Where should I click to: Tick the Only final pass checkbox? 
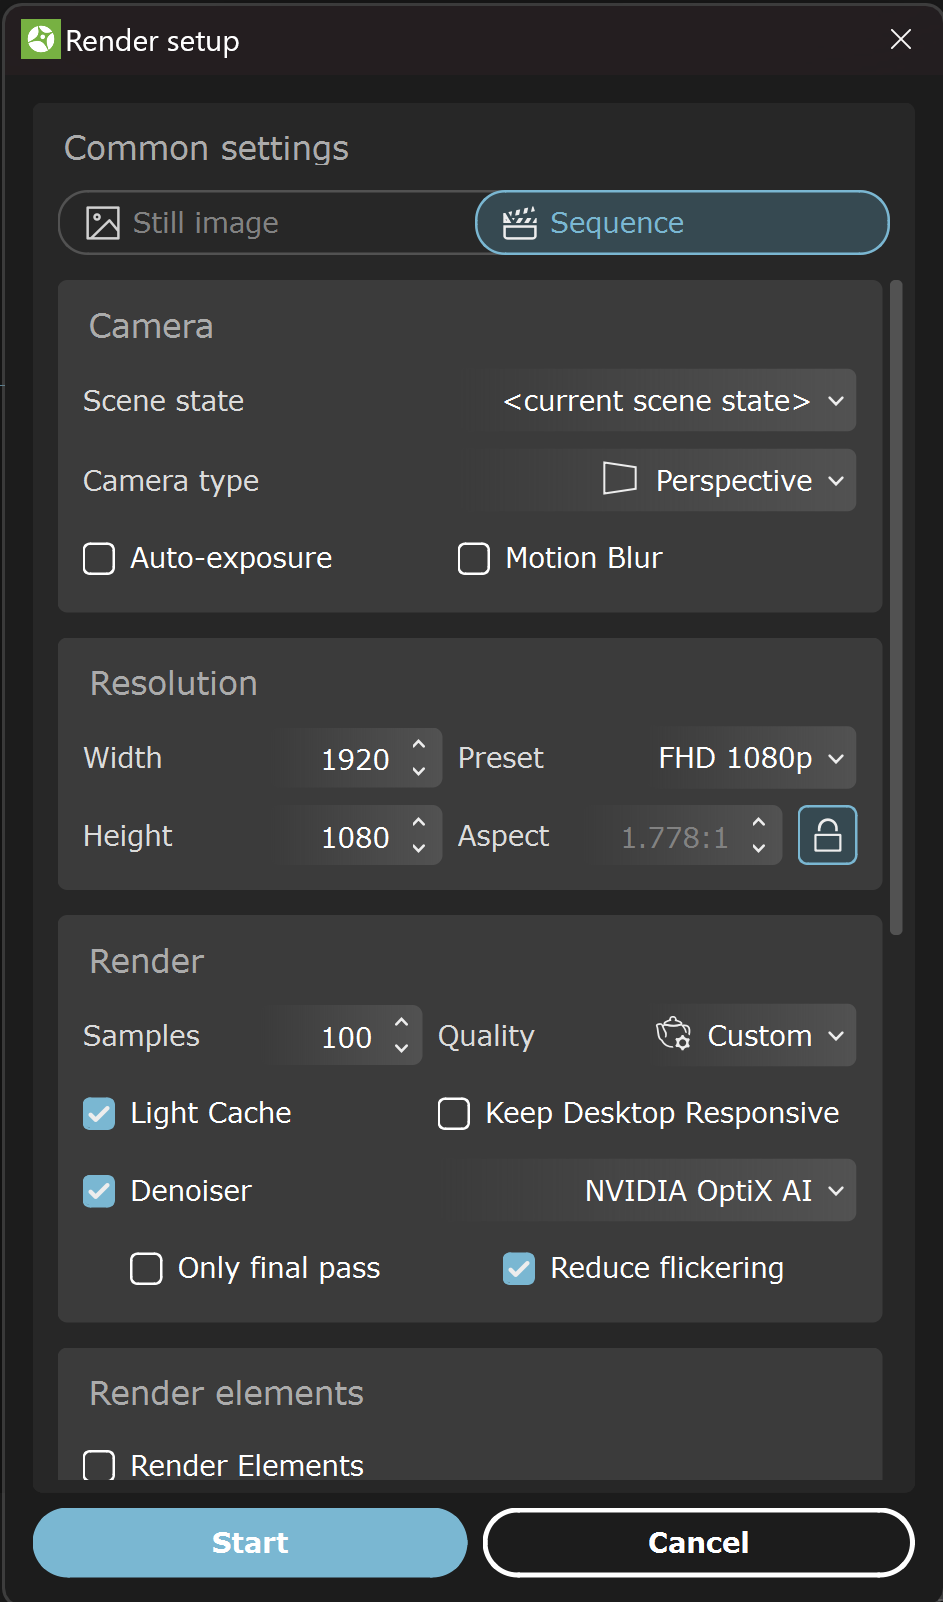[147, 1268]
